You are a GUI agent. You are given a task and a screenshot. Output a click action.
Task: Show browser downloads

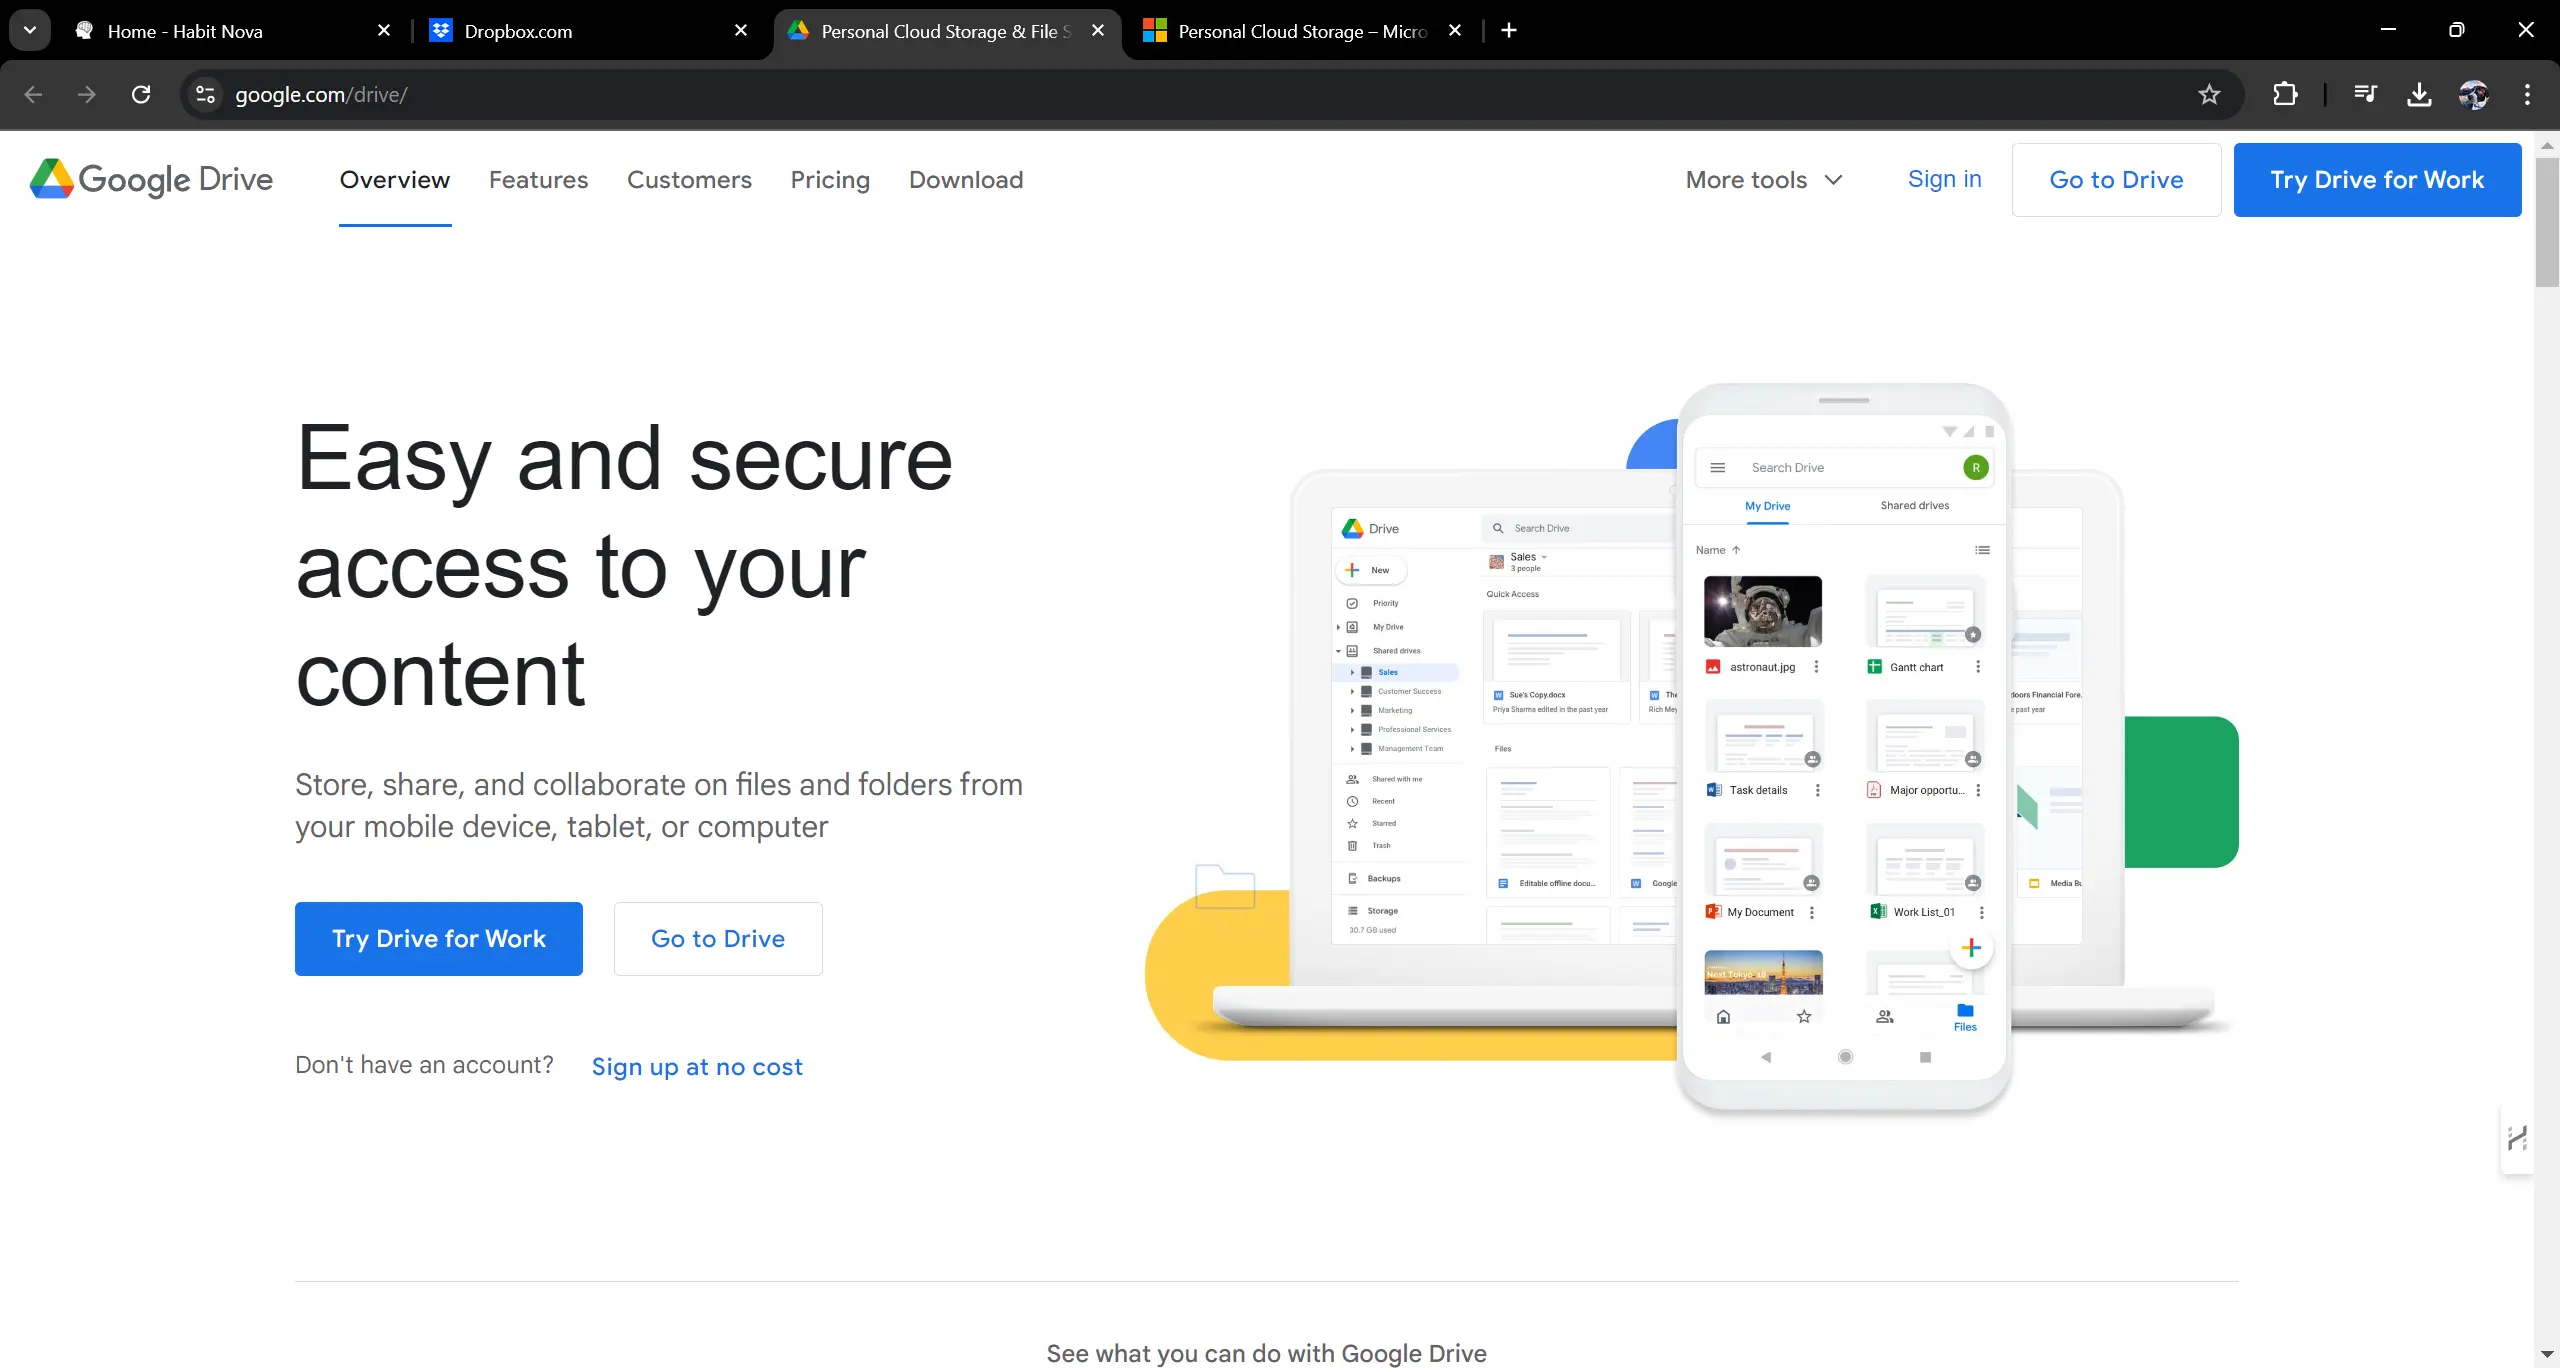pyautogui.click(x=2419, y=95)
